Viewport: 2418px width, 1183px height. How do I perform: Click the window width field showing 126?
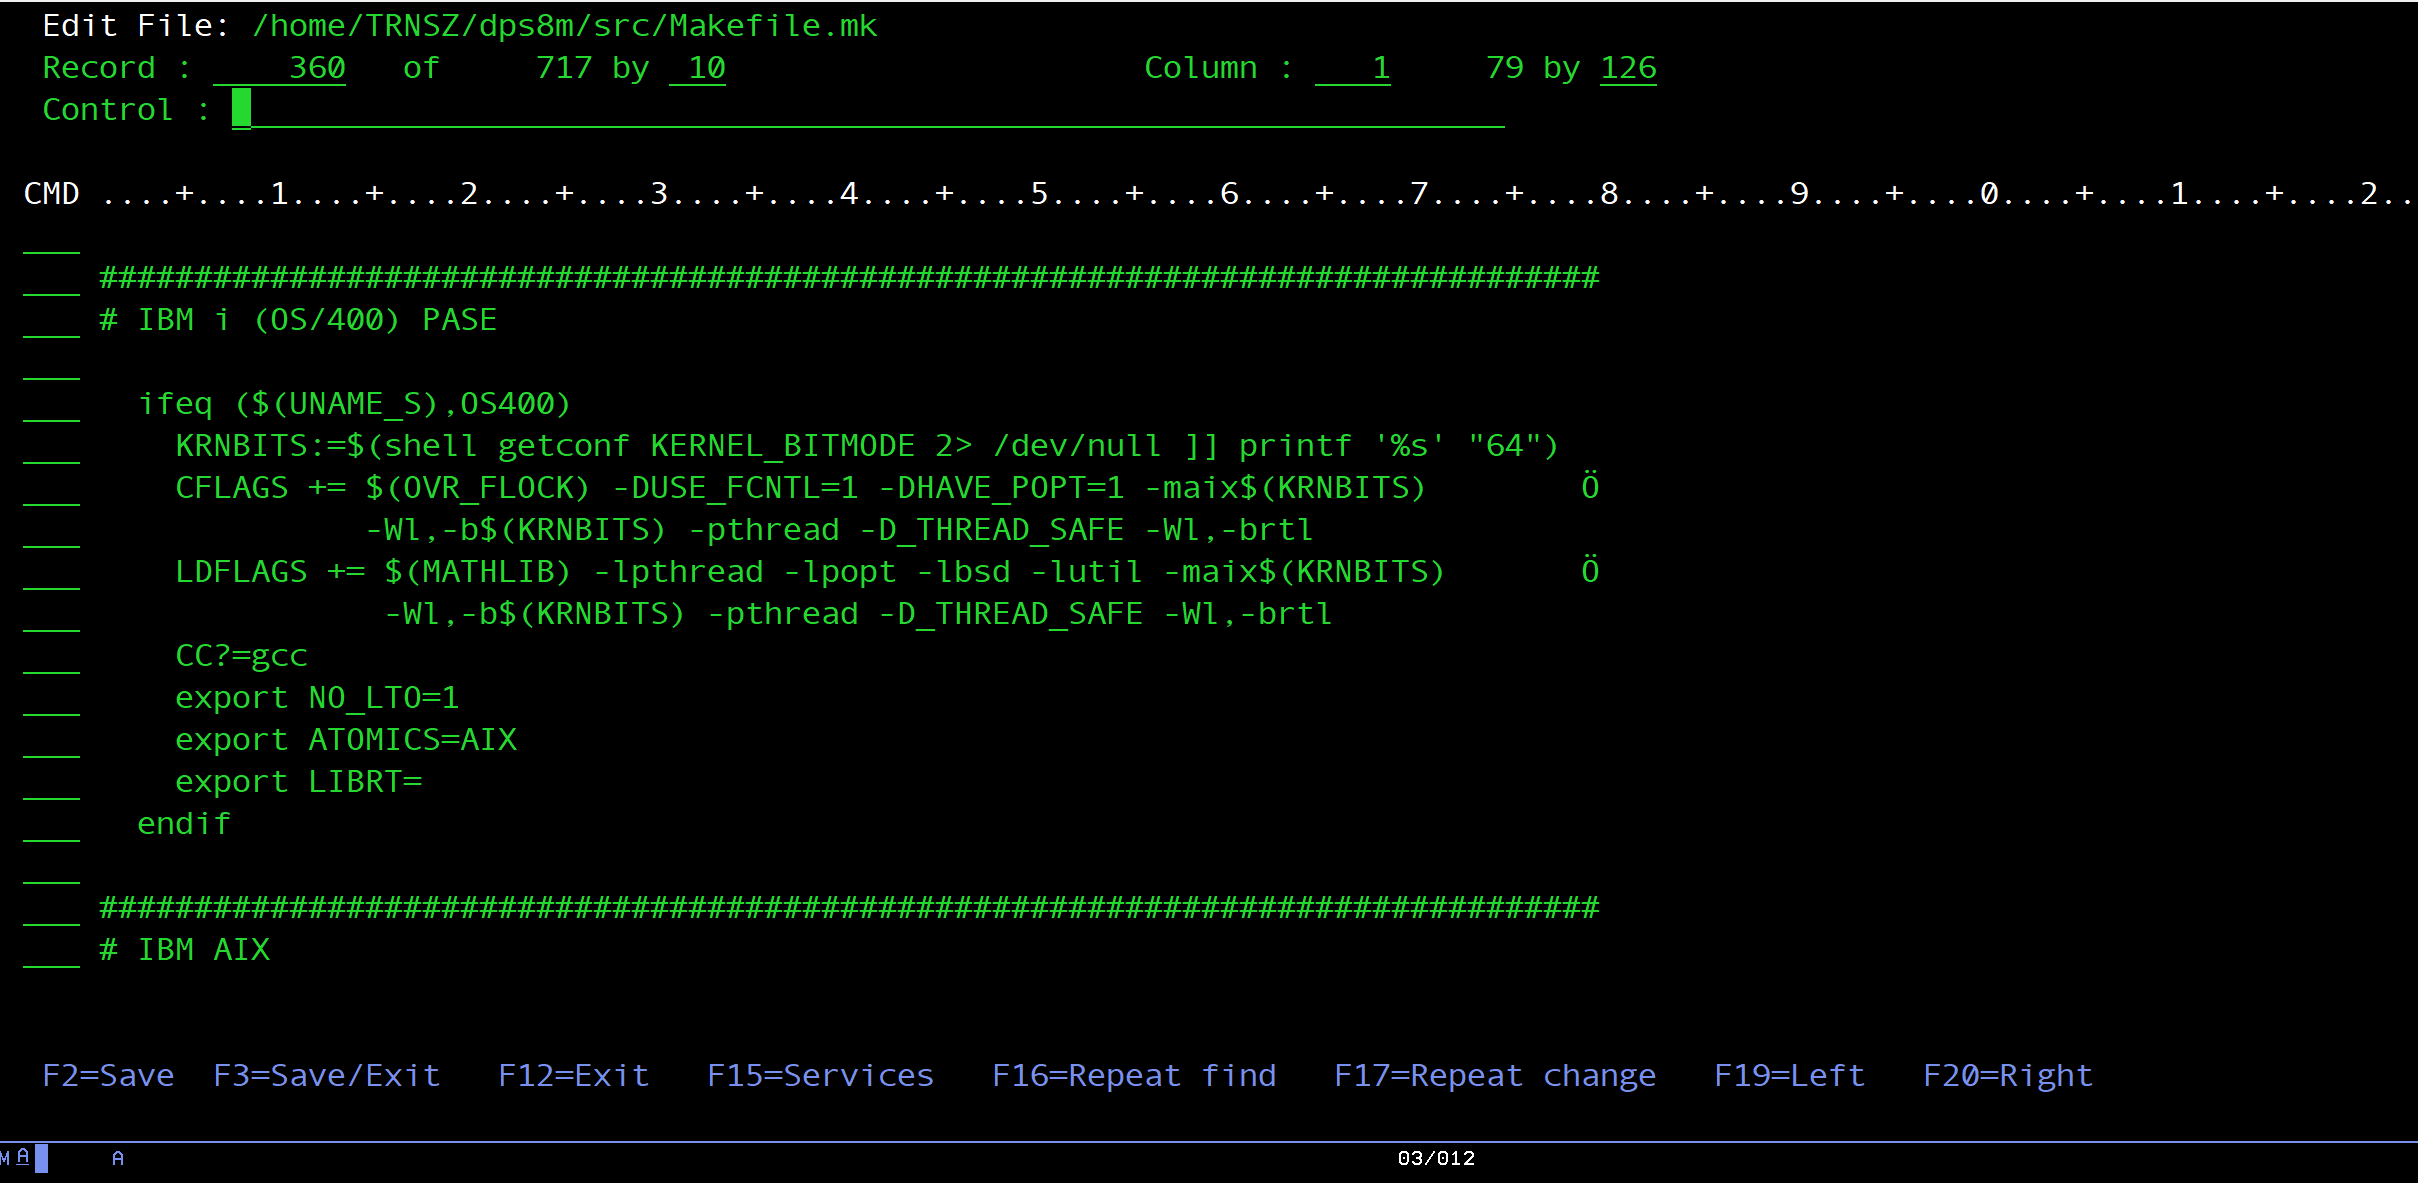1628,68
